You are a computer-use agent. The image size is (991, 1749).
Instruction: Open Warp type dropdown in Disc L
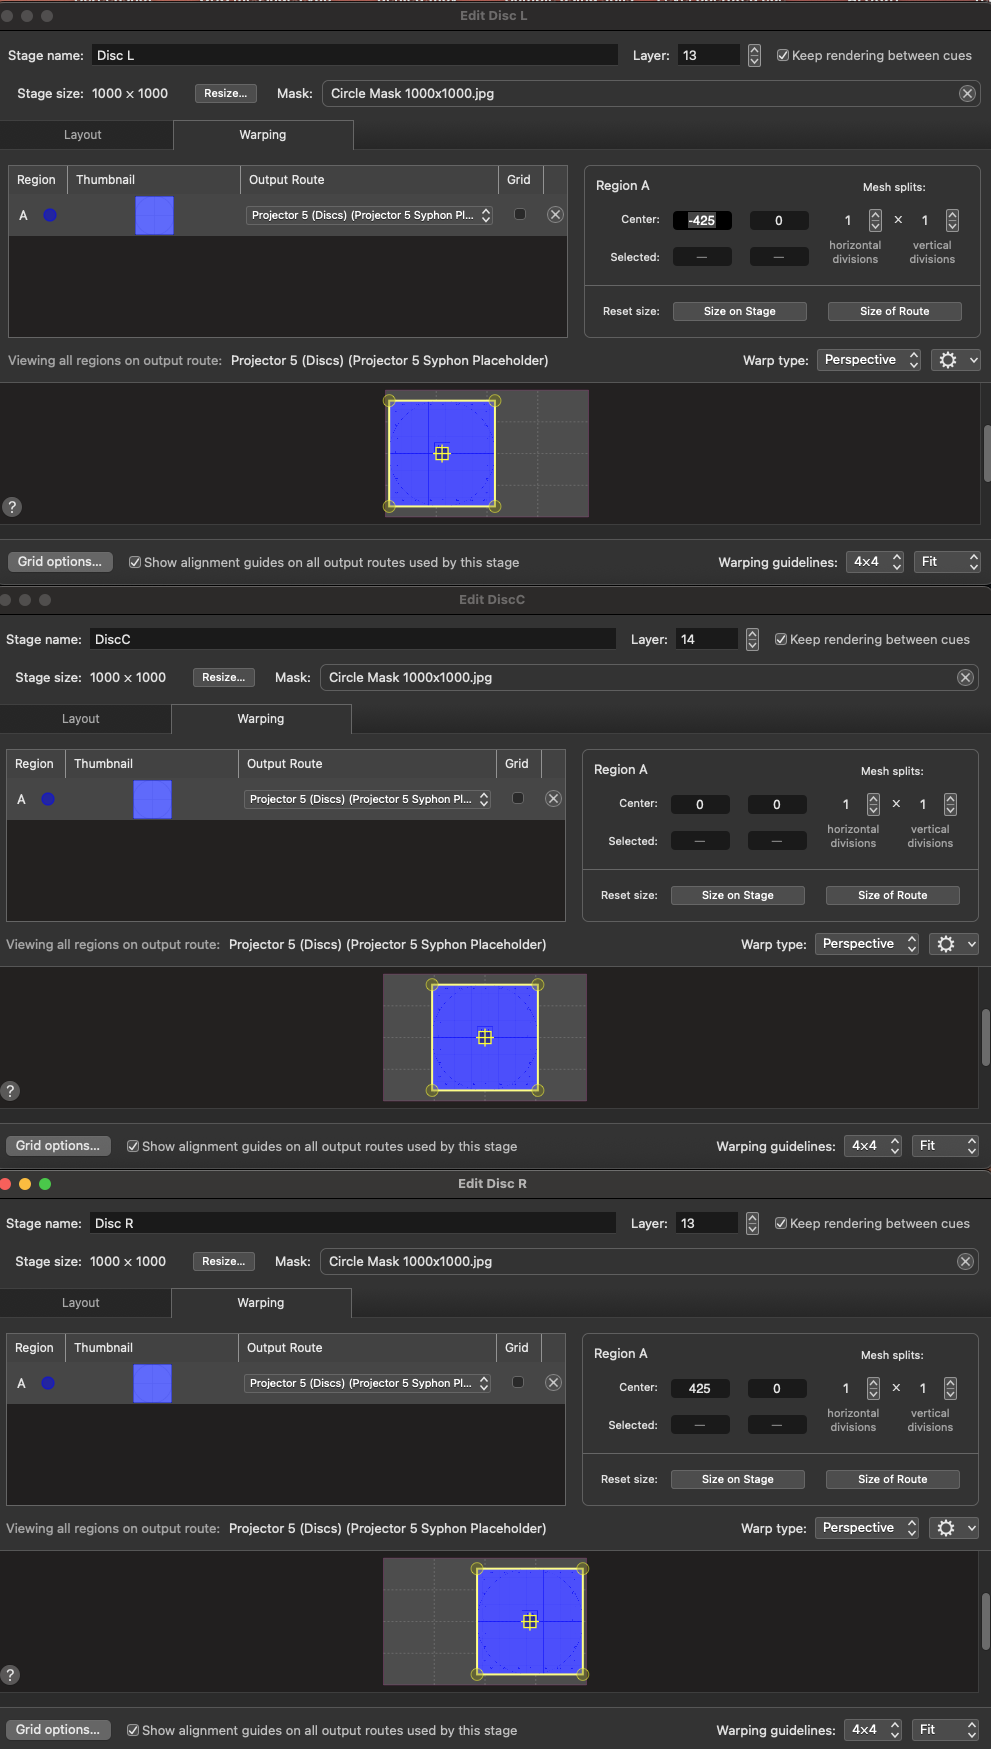(x=870, y=360)
